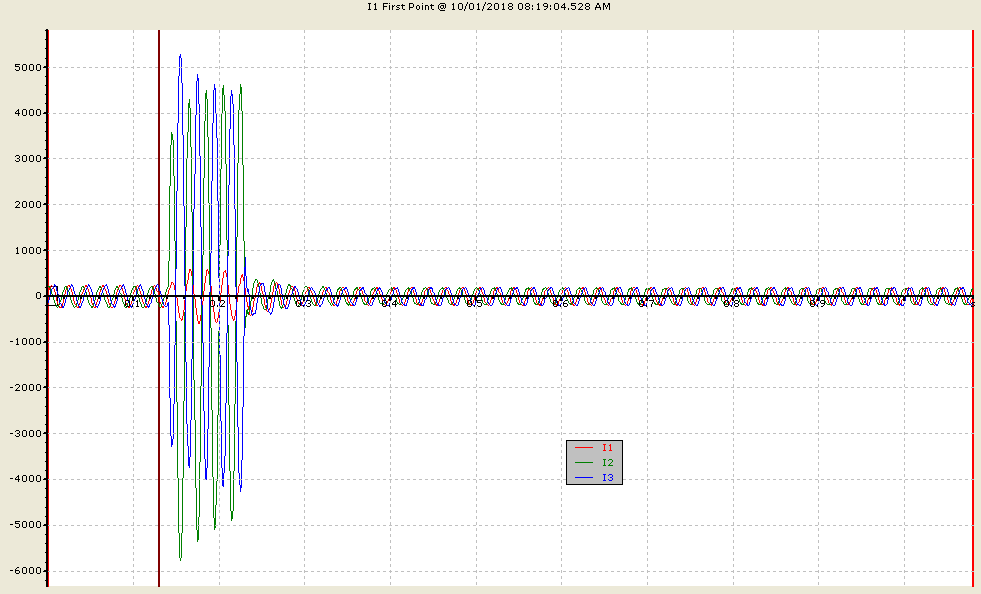Click the -5000 y-axis label
981x594 pixels.
[26, 525]
